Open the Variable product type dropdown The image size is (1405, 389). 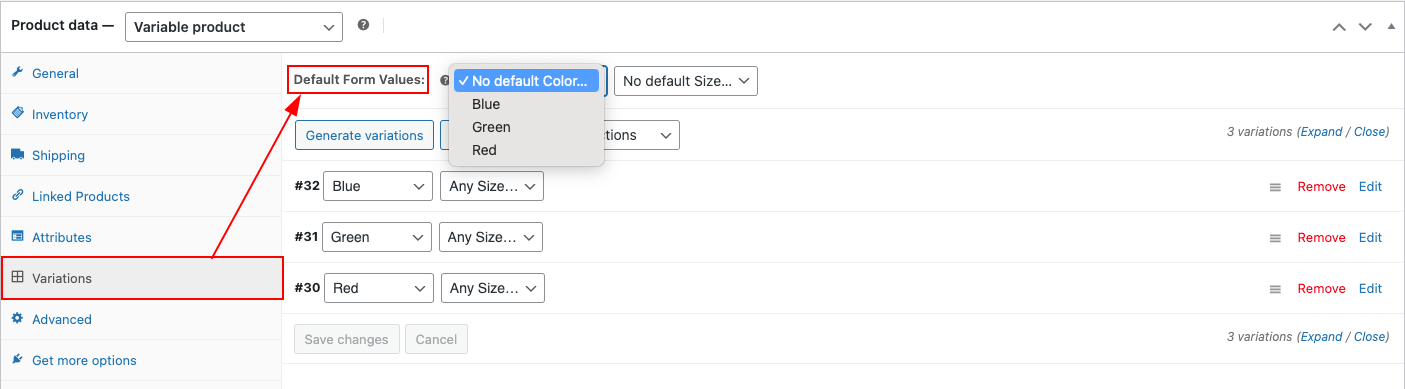pos(234,27)
